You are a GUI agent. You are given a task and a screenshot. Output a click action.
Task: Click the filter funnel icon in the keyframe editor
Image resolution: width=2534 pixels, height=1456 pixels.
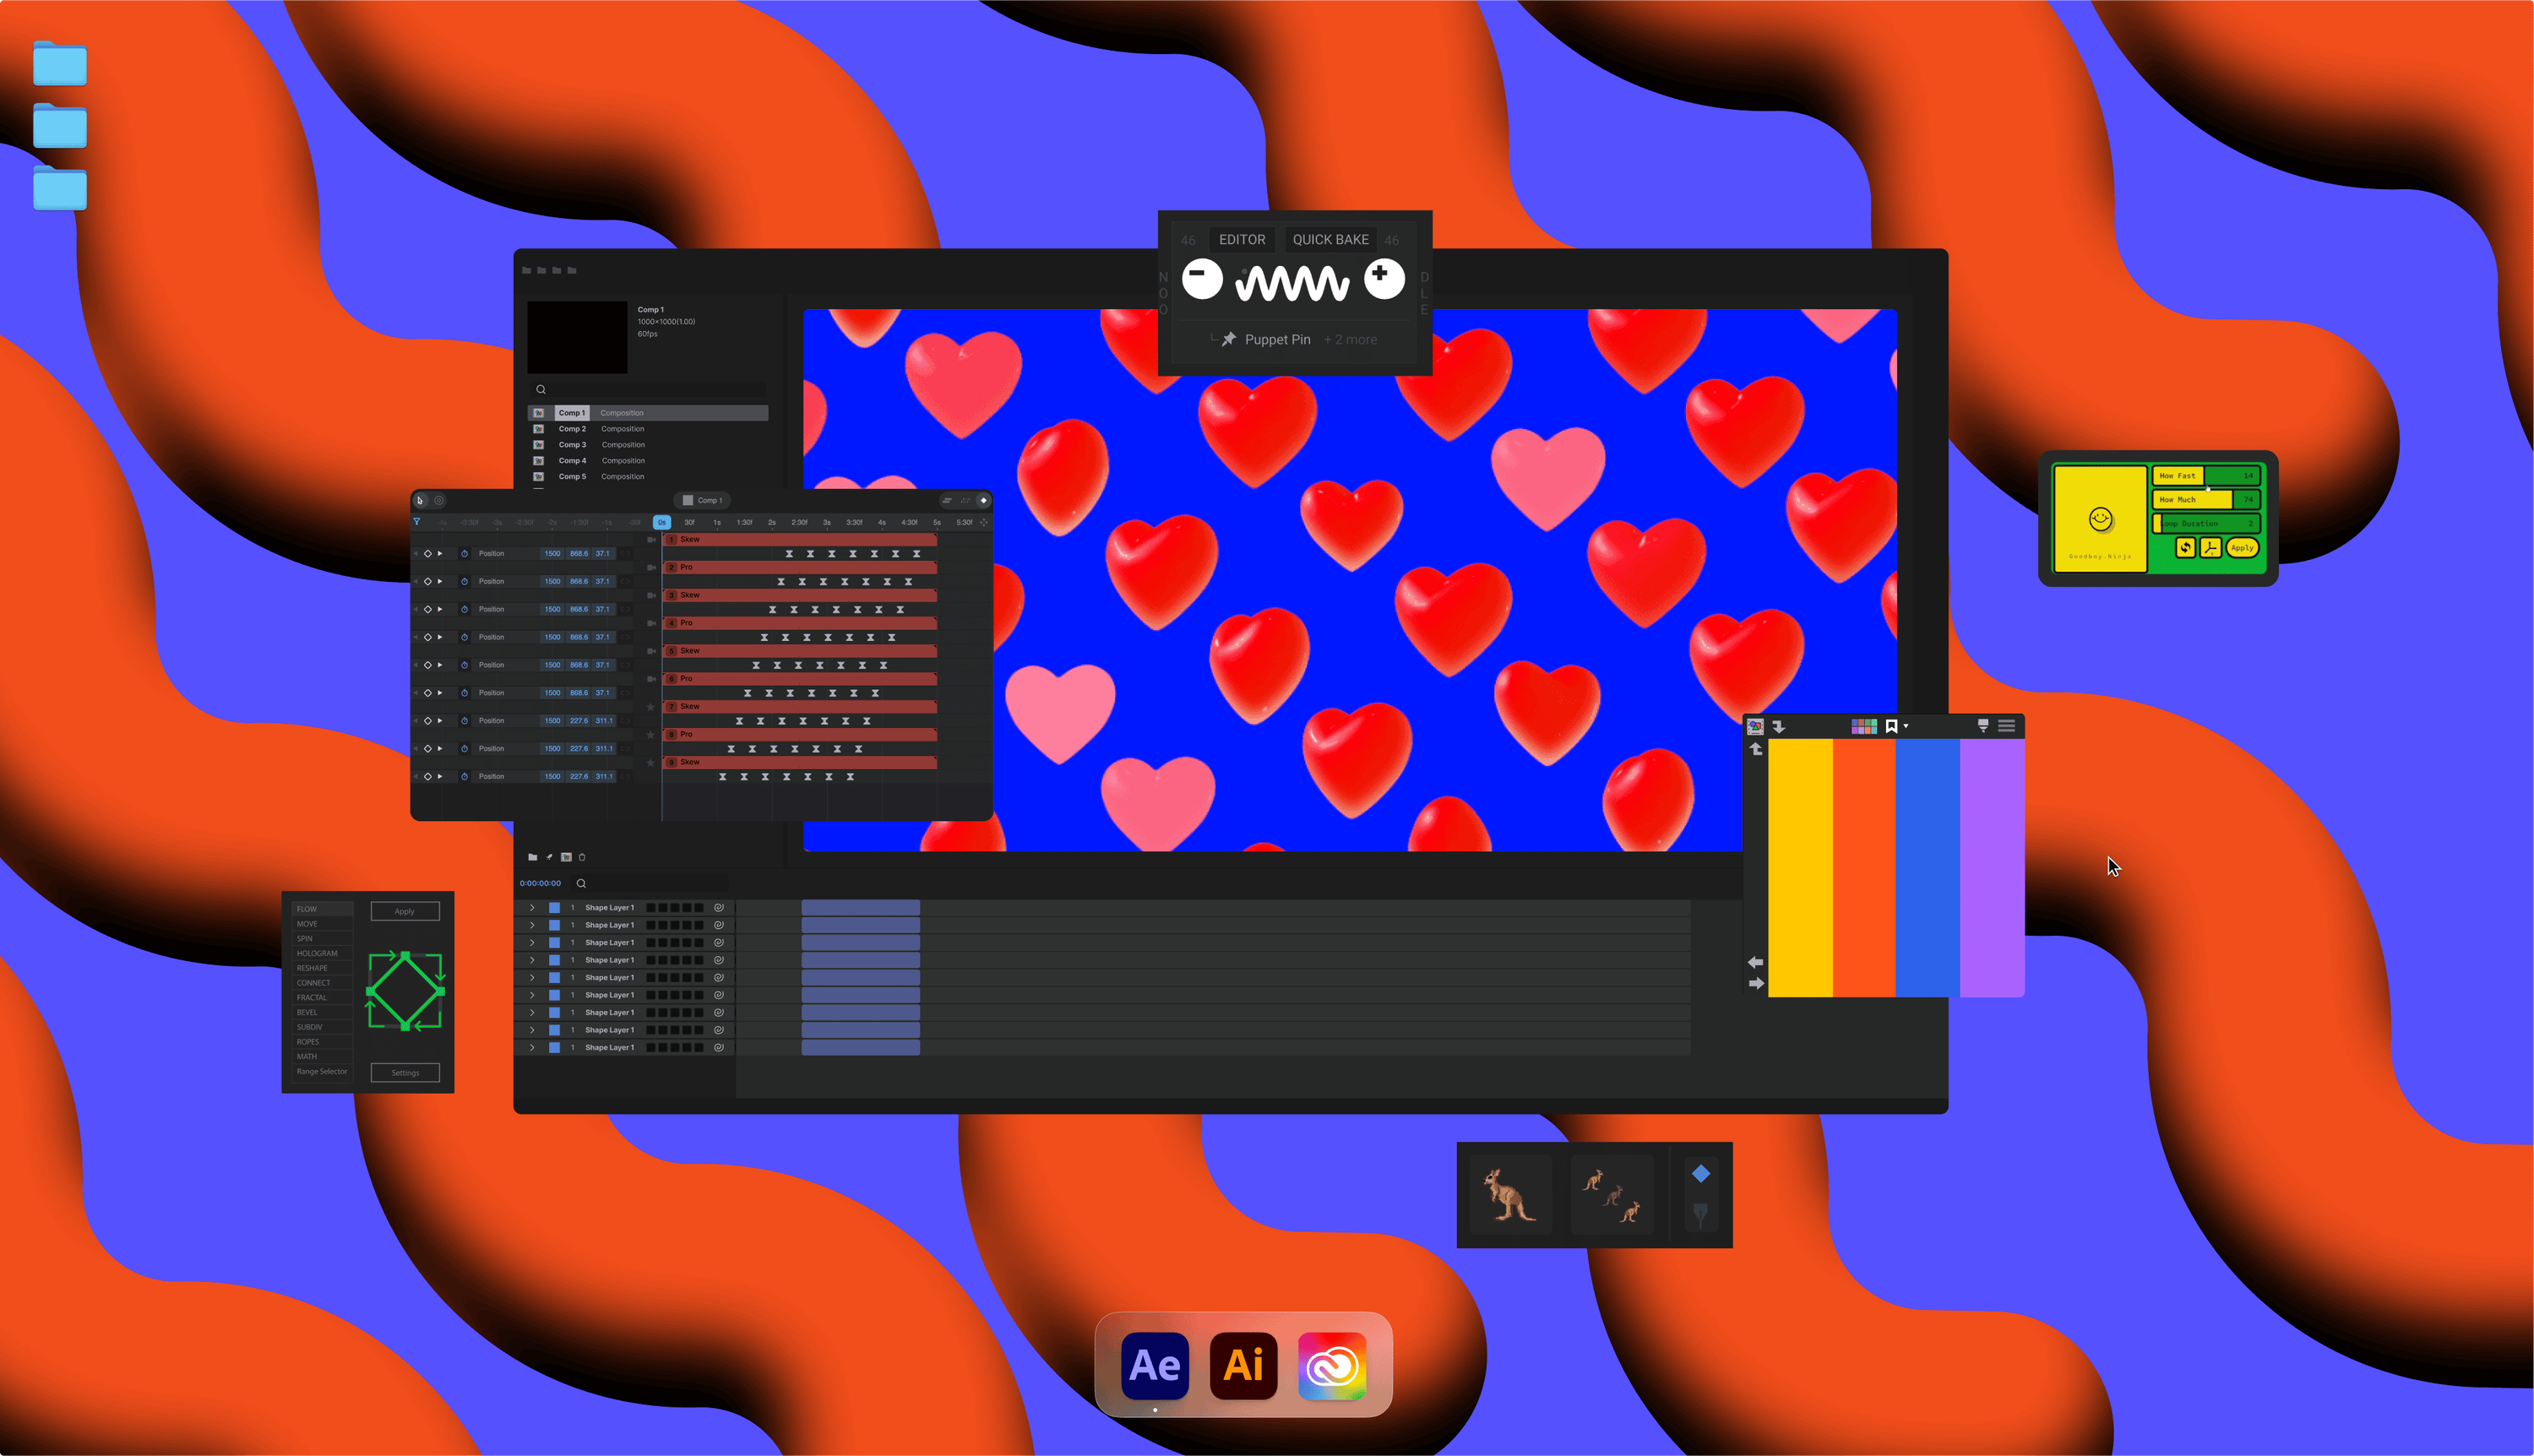coord(417,523)
